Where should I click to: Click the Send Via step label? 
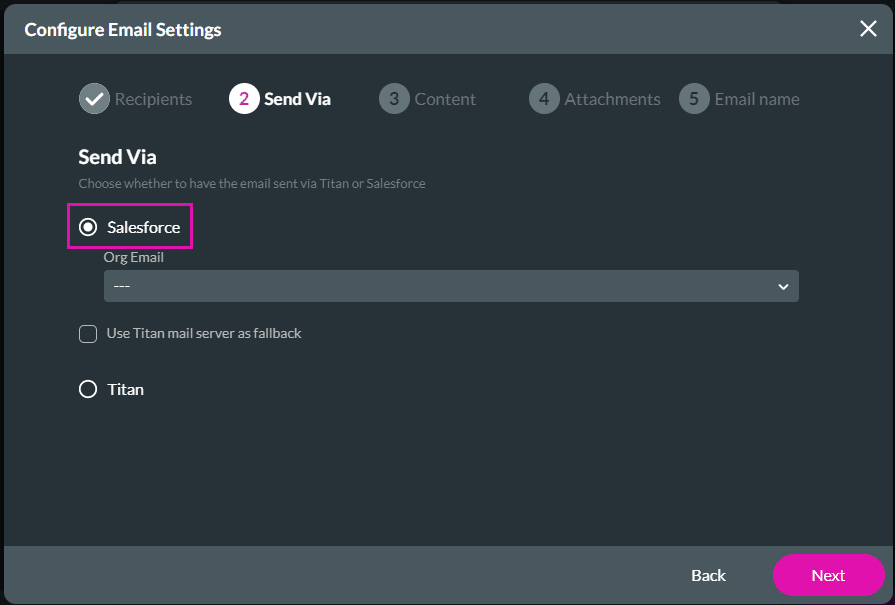pos(297,98)
